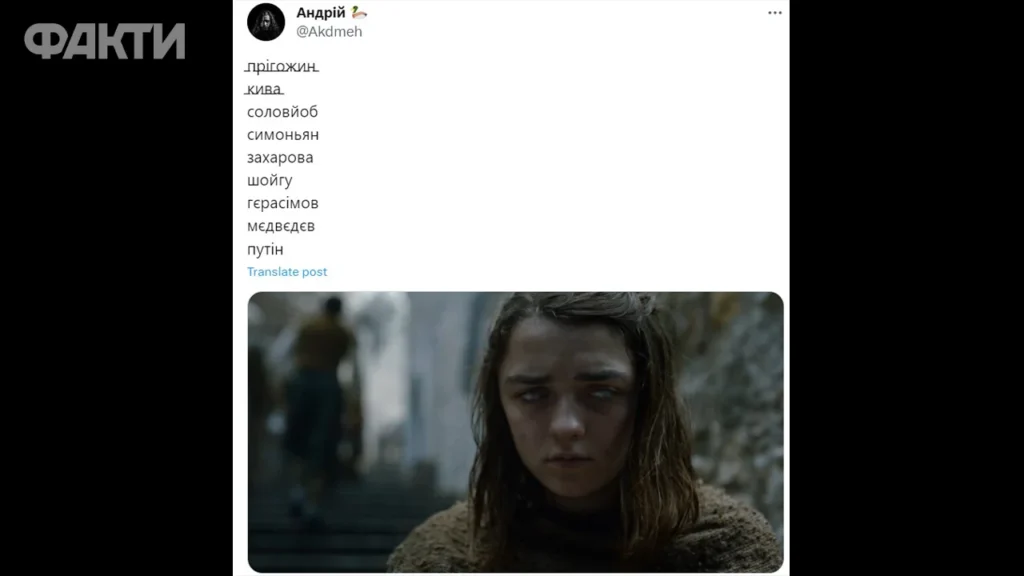Select the word гєрасімов in the post
Viewport: 1024px width, 576px height.
pos(283,203)
